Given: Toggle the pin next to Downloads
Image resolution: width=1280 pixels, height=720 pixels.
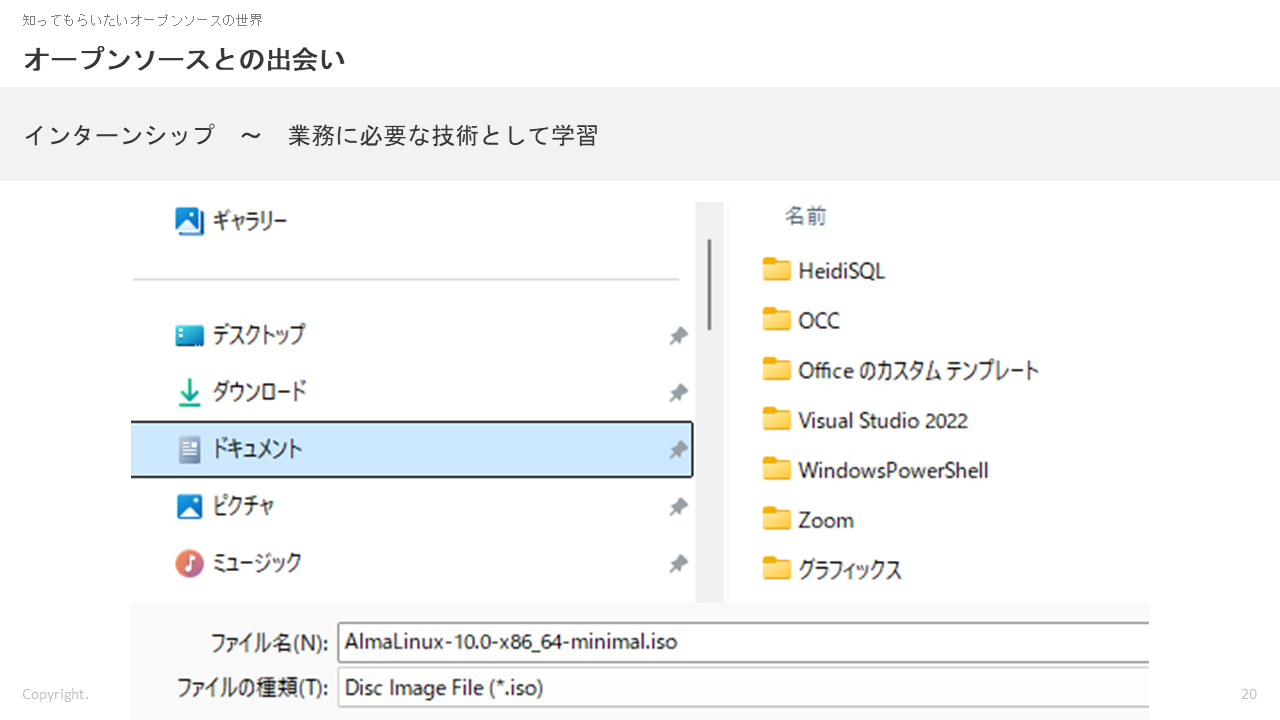Looking at the screenshot, I should [x=678, y=393].
